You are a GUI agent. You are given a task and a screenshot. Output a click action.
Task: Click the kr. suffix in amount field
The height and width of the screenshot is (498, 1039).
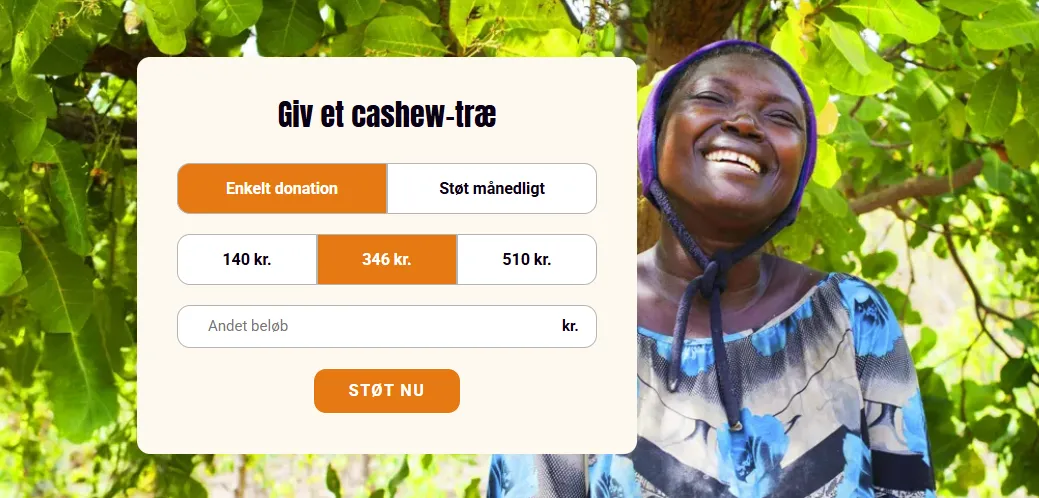(570, 326)
